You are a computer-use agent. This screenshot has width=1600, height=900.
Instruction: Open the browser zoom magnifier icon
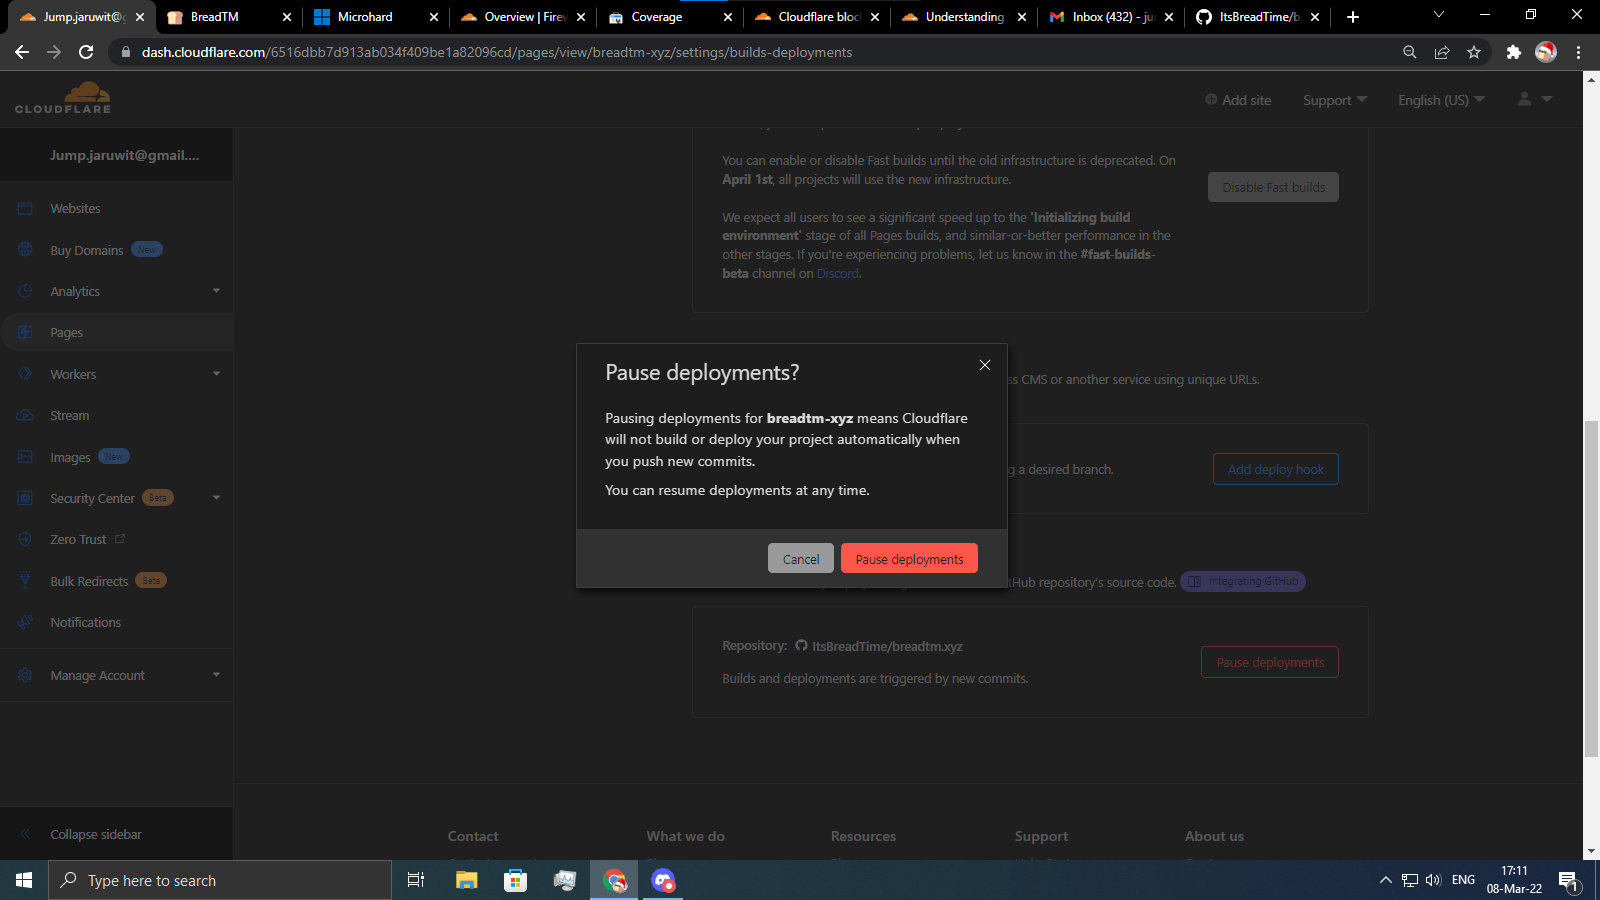pos(1410,52)
